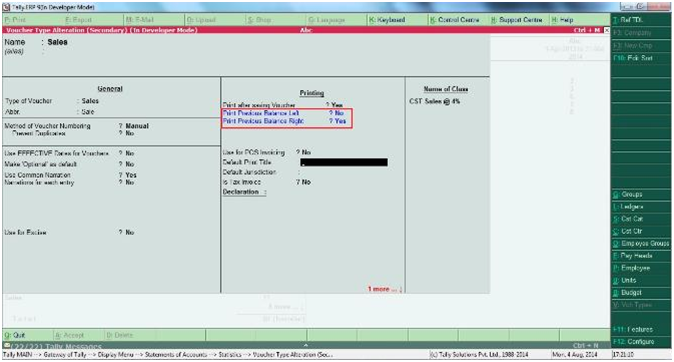Click Q: Quit in the bottom bar
Image resolution: width=674 pixels, height=362 pixels.
[x=15, y=335]
